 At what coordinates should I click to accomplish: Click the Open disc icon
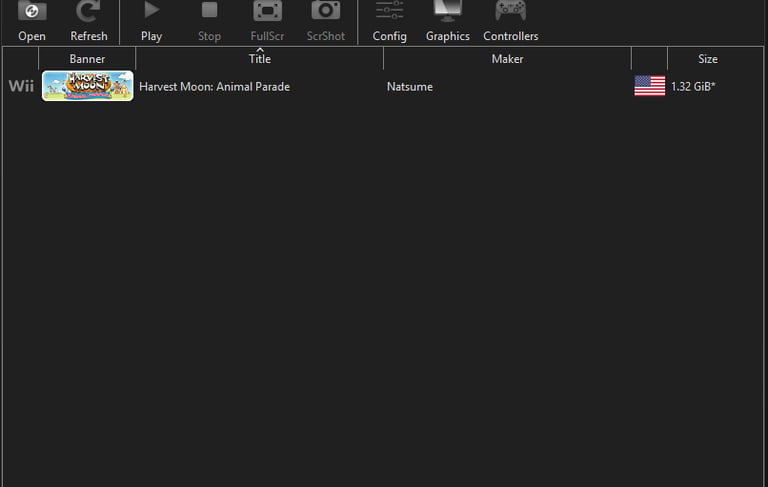pos(32,12)
